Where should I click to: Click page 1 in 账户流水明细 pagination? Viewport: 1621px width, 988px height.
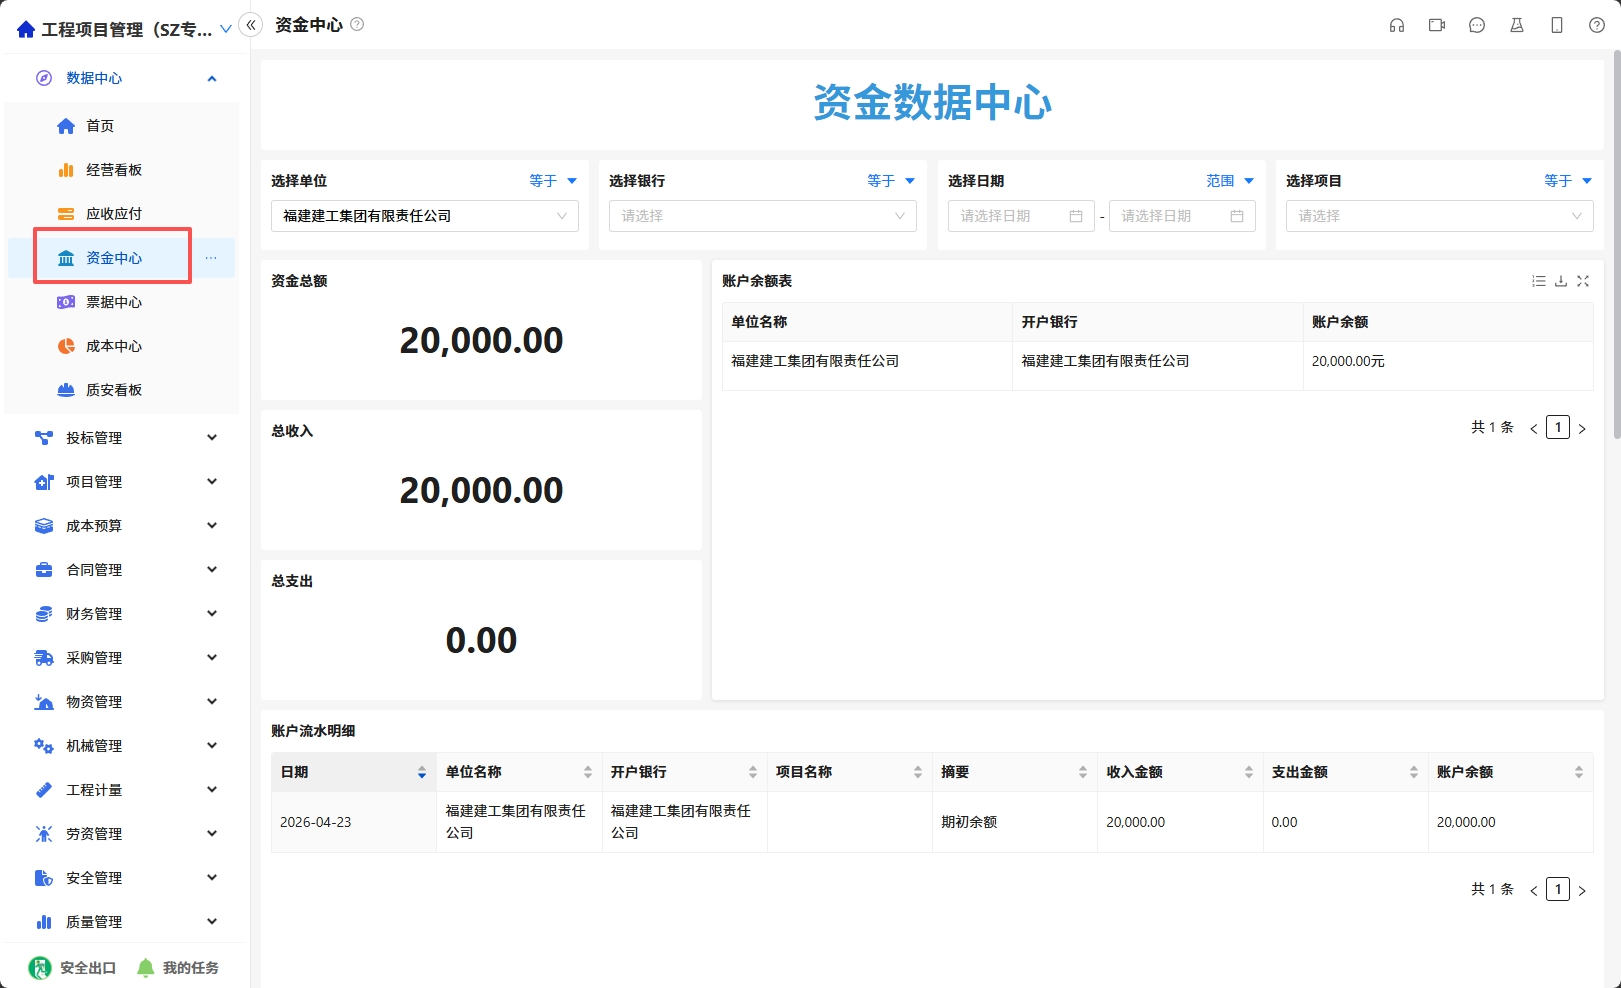coord(1558,889)
